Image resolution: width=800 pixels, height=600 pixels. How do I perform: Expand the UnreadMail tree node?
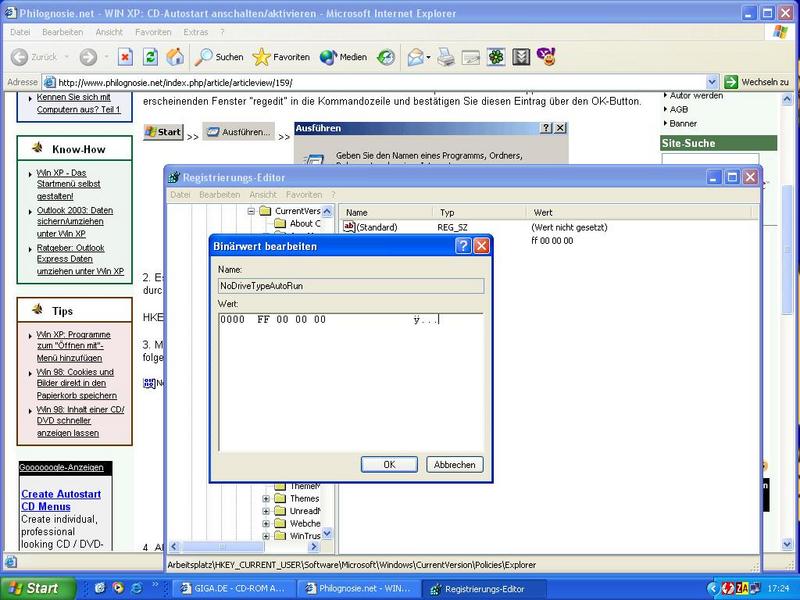pos(267,511)
